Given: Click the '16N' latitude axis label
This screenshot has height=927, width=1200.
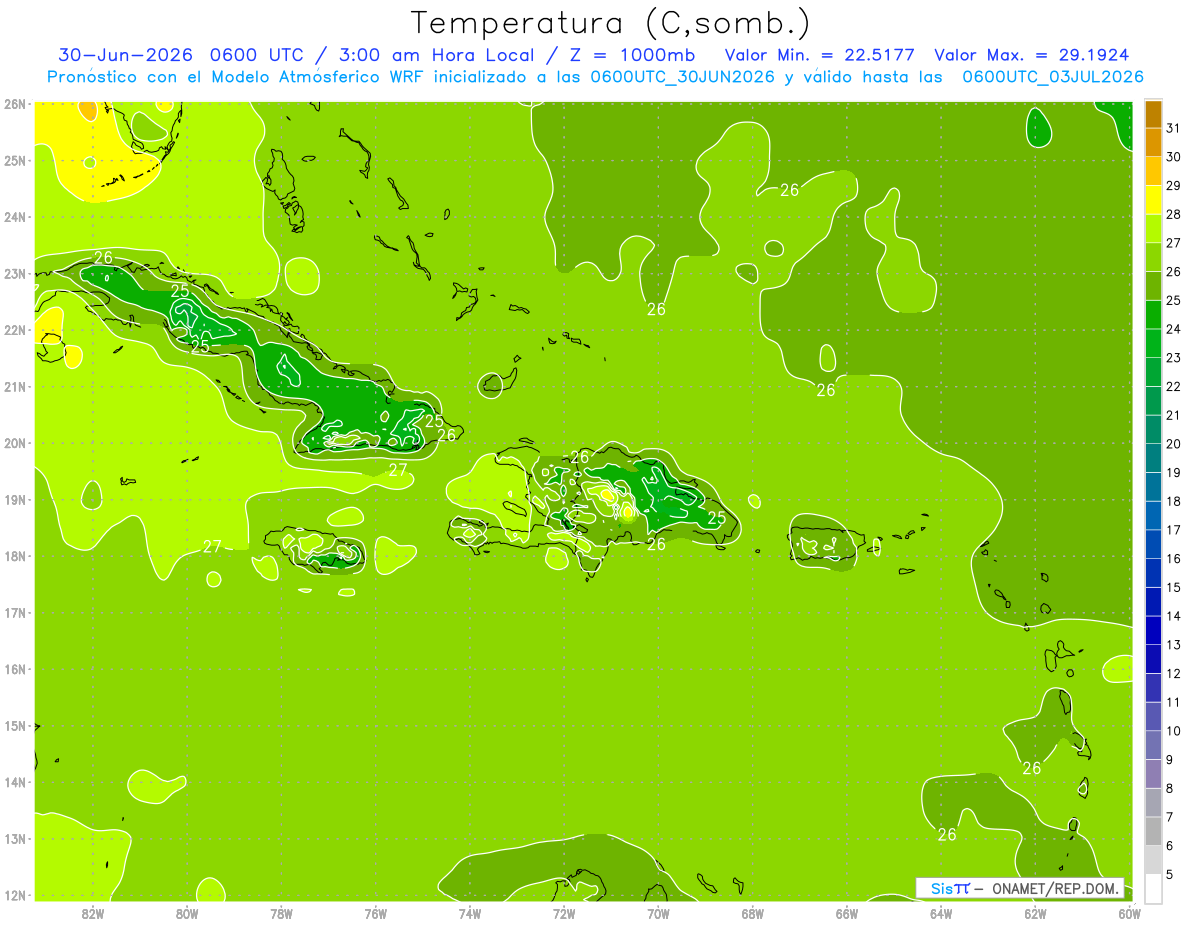Looking at the screenshot, I should pyautogui.click(x=14, y=669).
